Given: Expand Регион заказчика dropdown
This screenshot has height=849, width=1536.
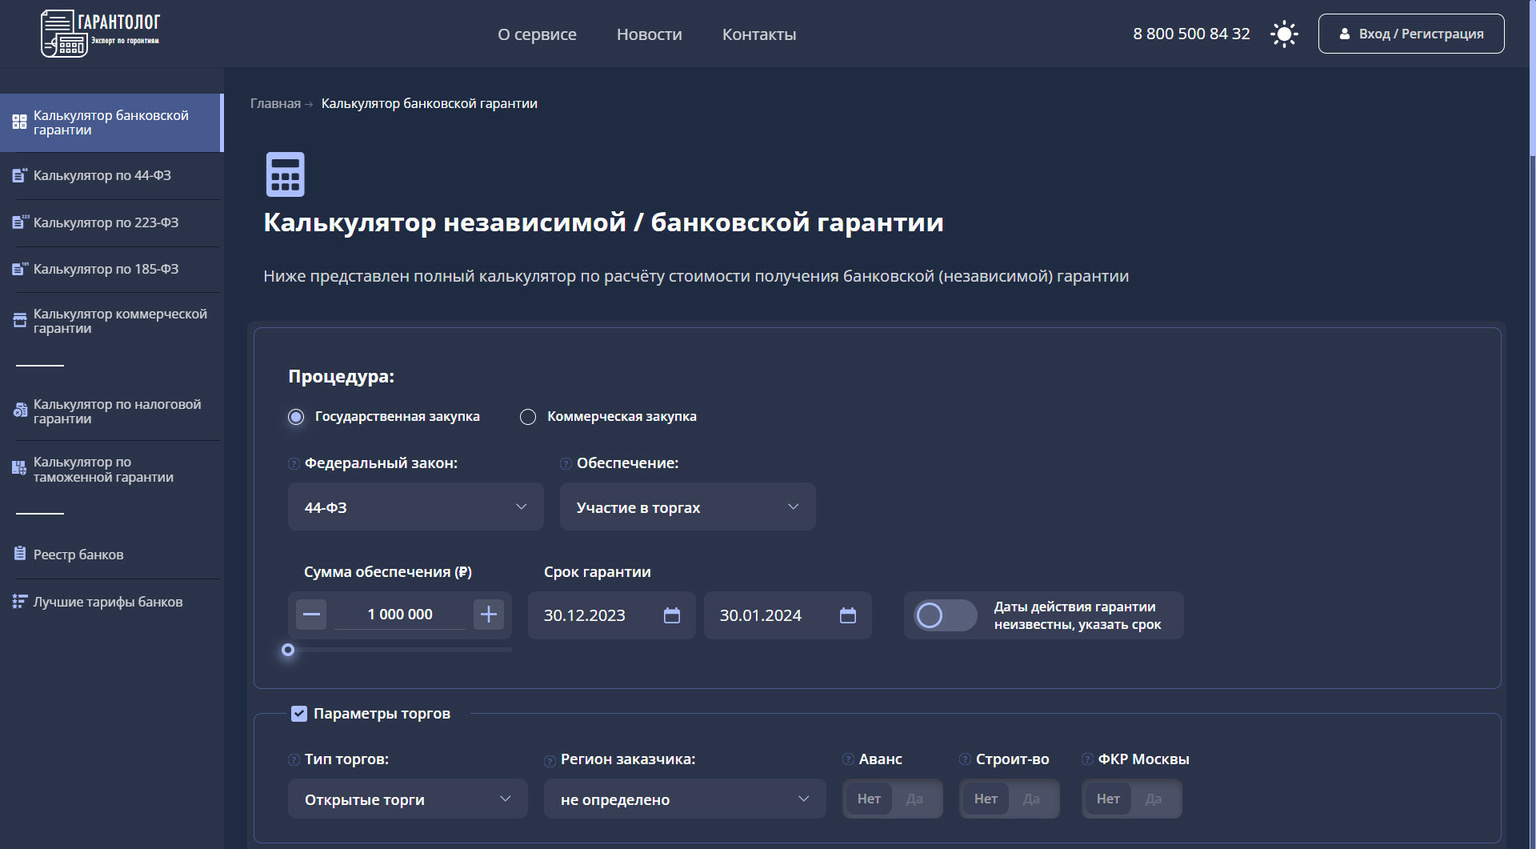Looking at the screenshot, I should [x=684, y=799].
